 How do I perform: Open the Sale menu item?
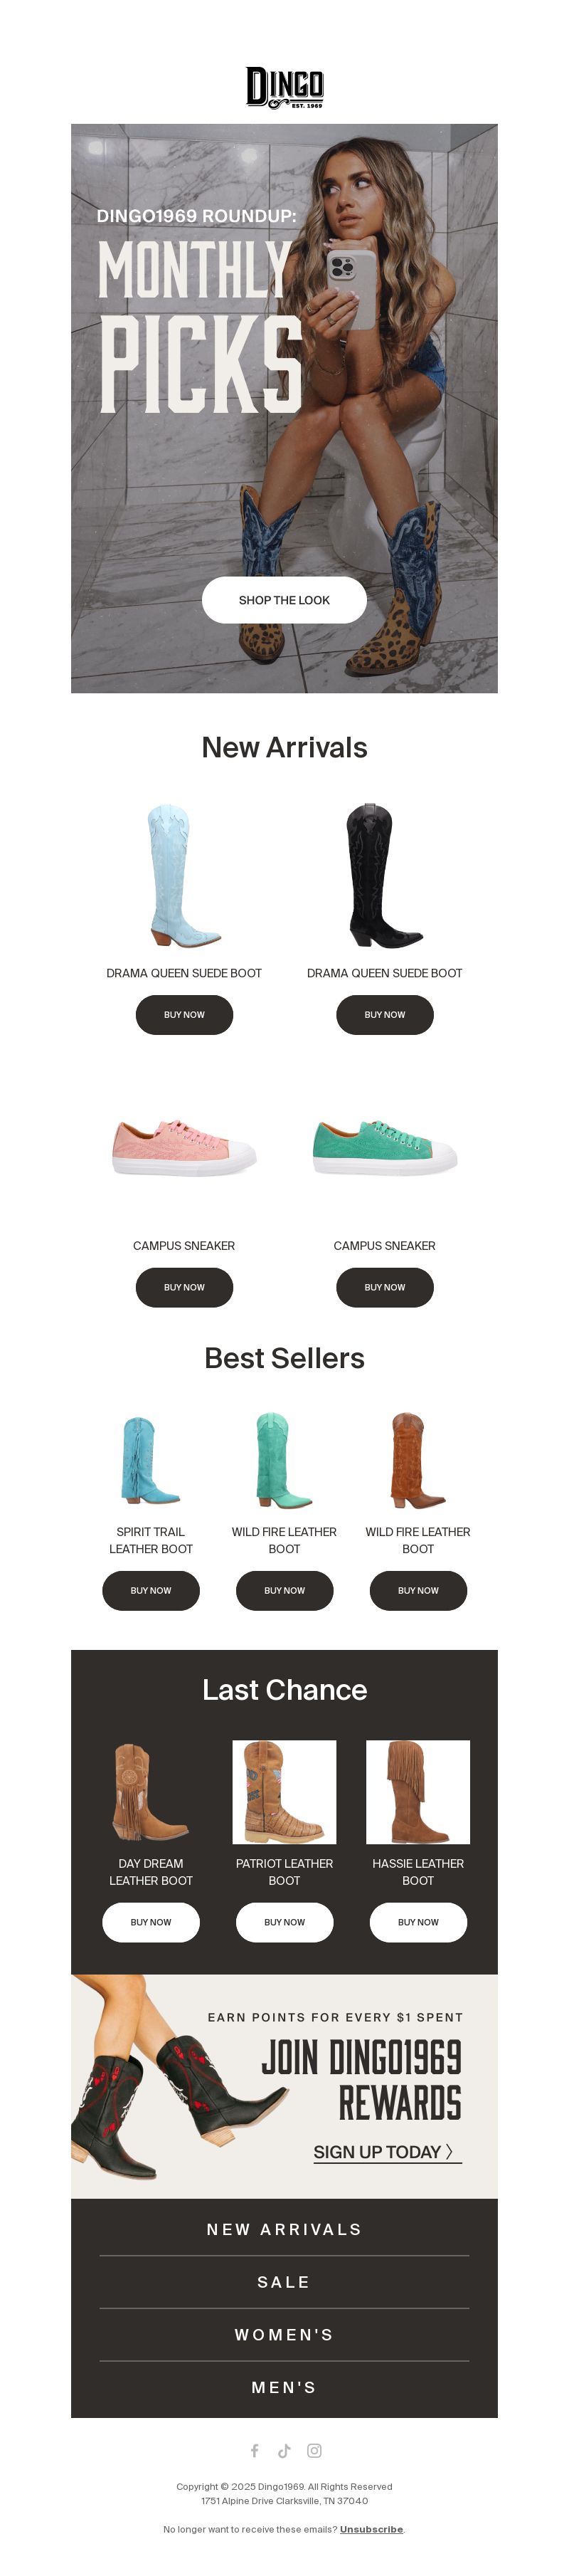point(284,2283)
